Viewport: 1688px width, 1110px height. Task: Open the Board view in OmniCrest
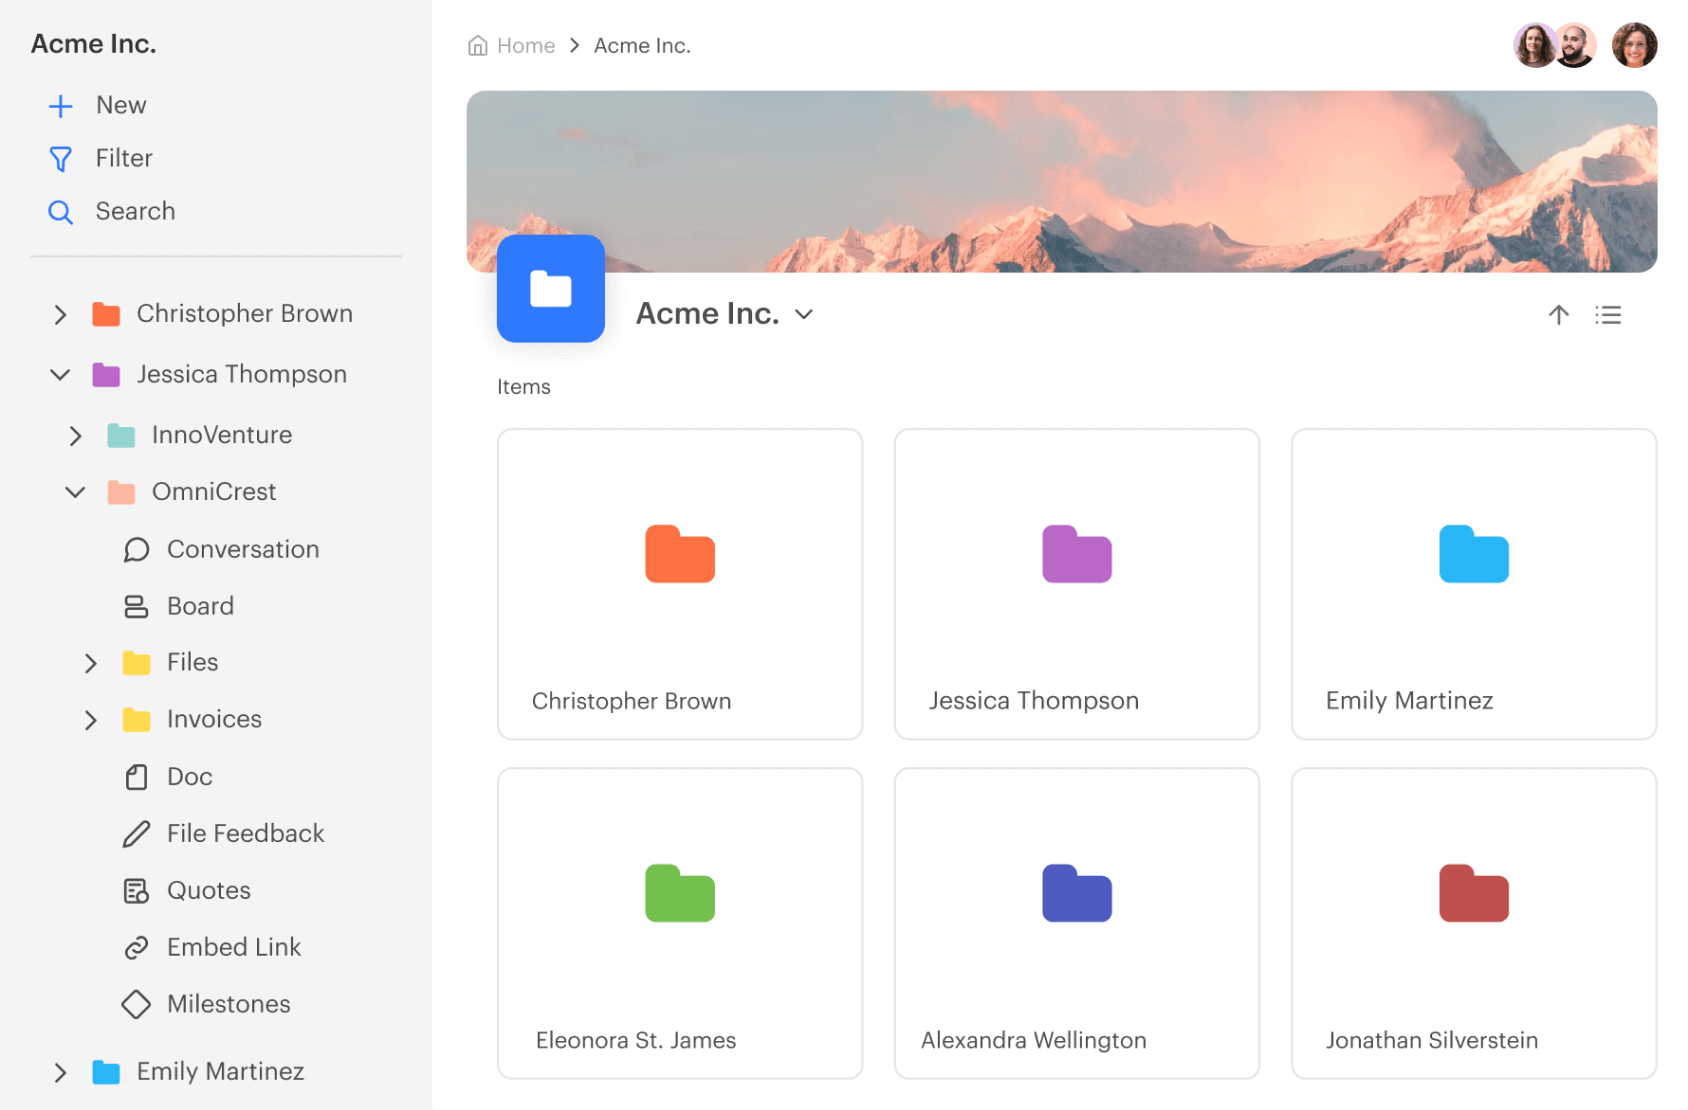point(200,606)
